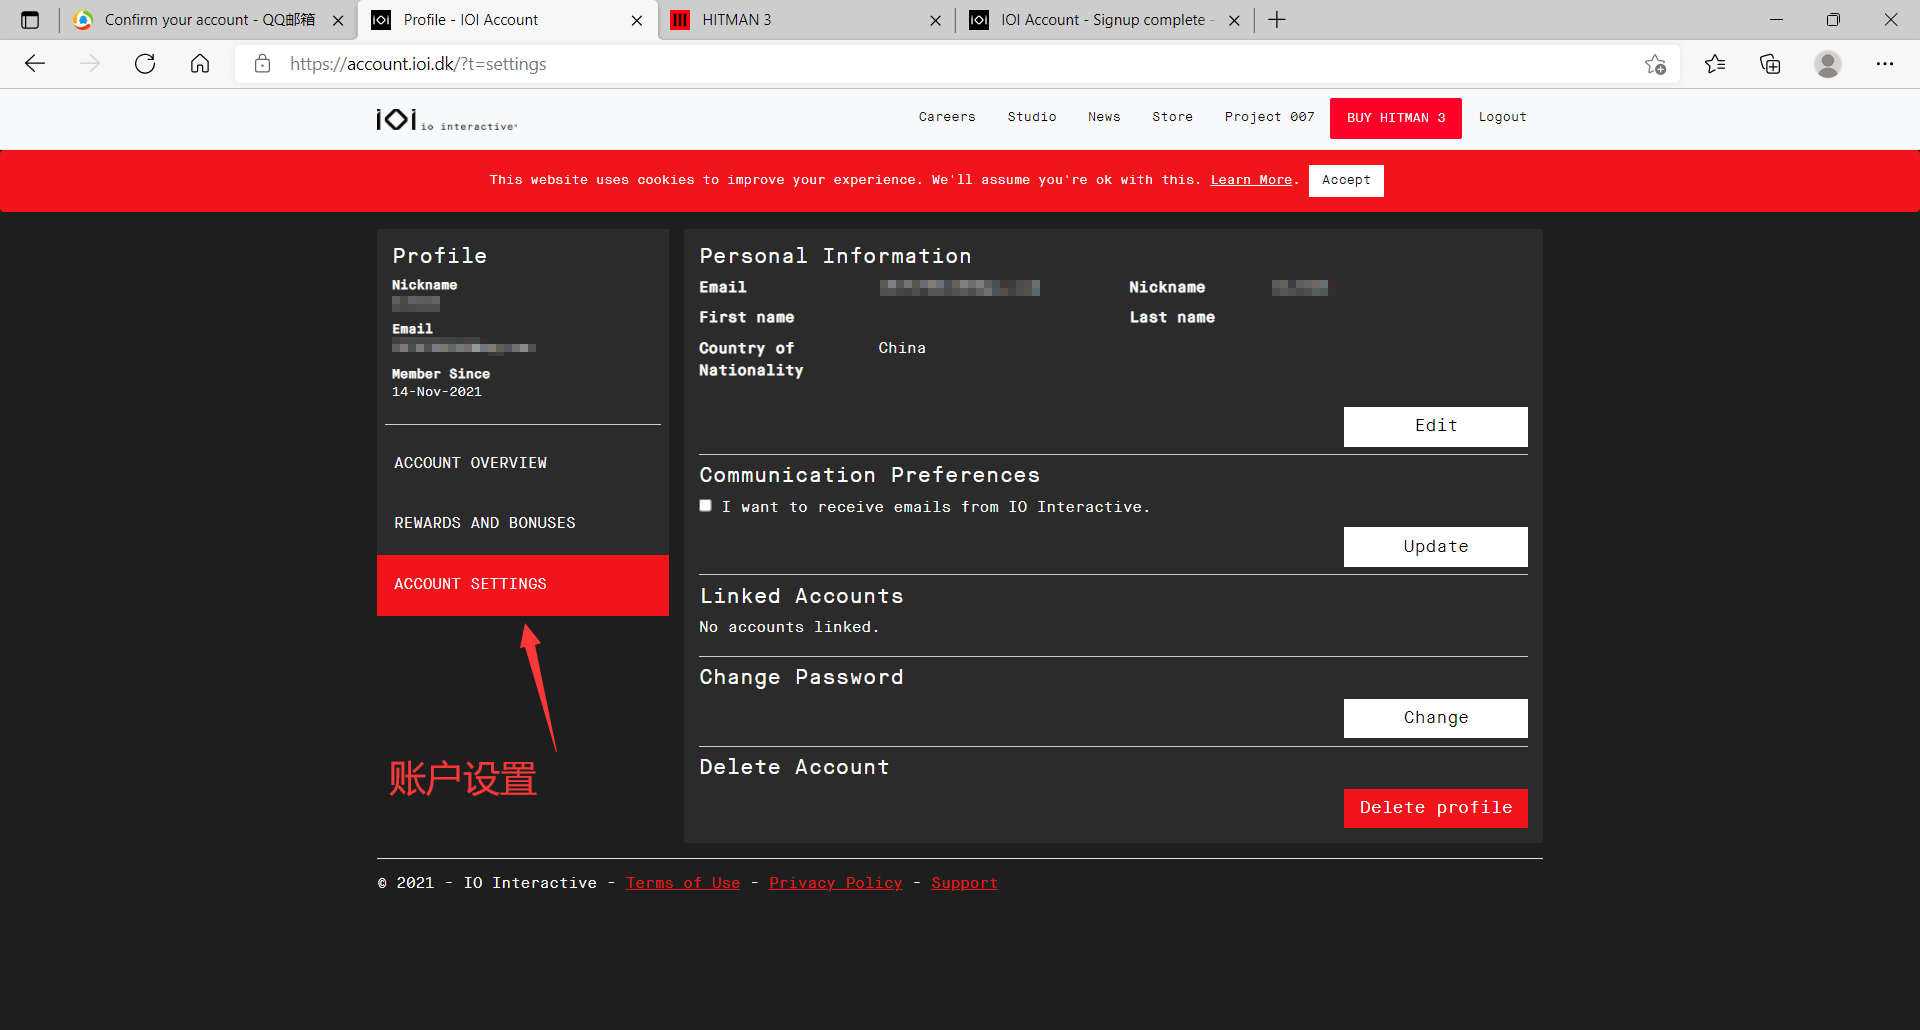
Task: Switch to the HITMAN 3 tab
Action: [x=807, y=20]
